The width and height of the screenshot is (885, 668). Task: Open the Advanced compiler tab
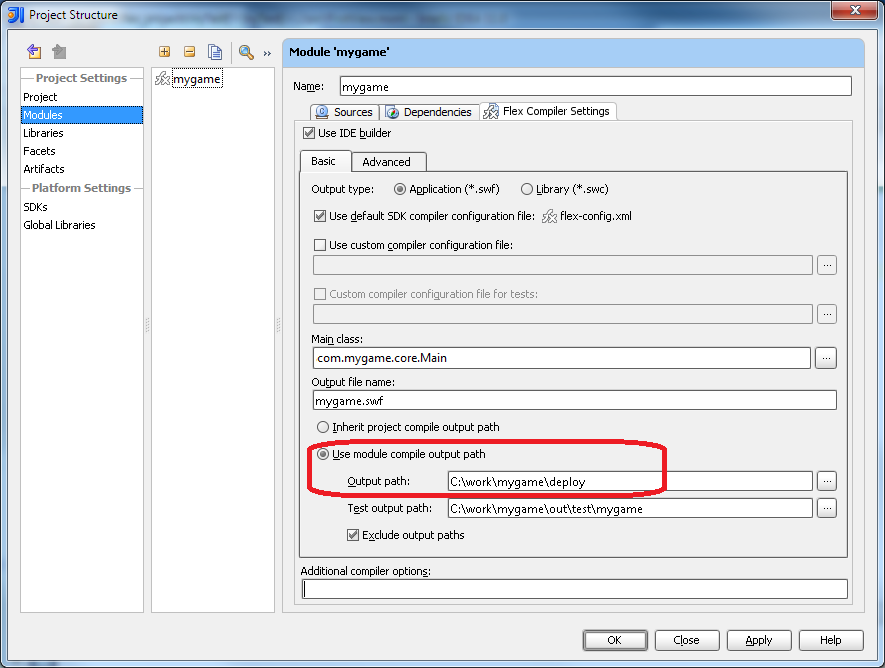pos(386,162)
